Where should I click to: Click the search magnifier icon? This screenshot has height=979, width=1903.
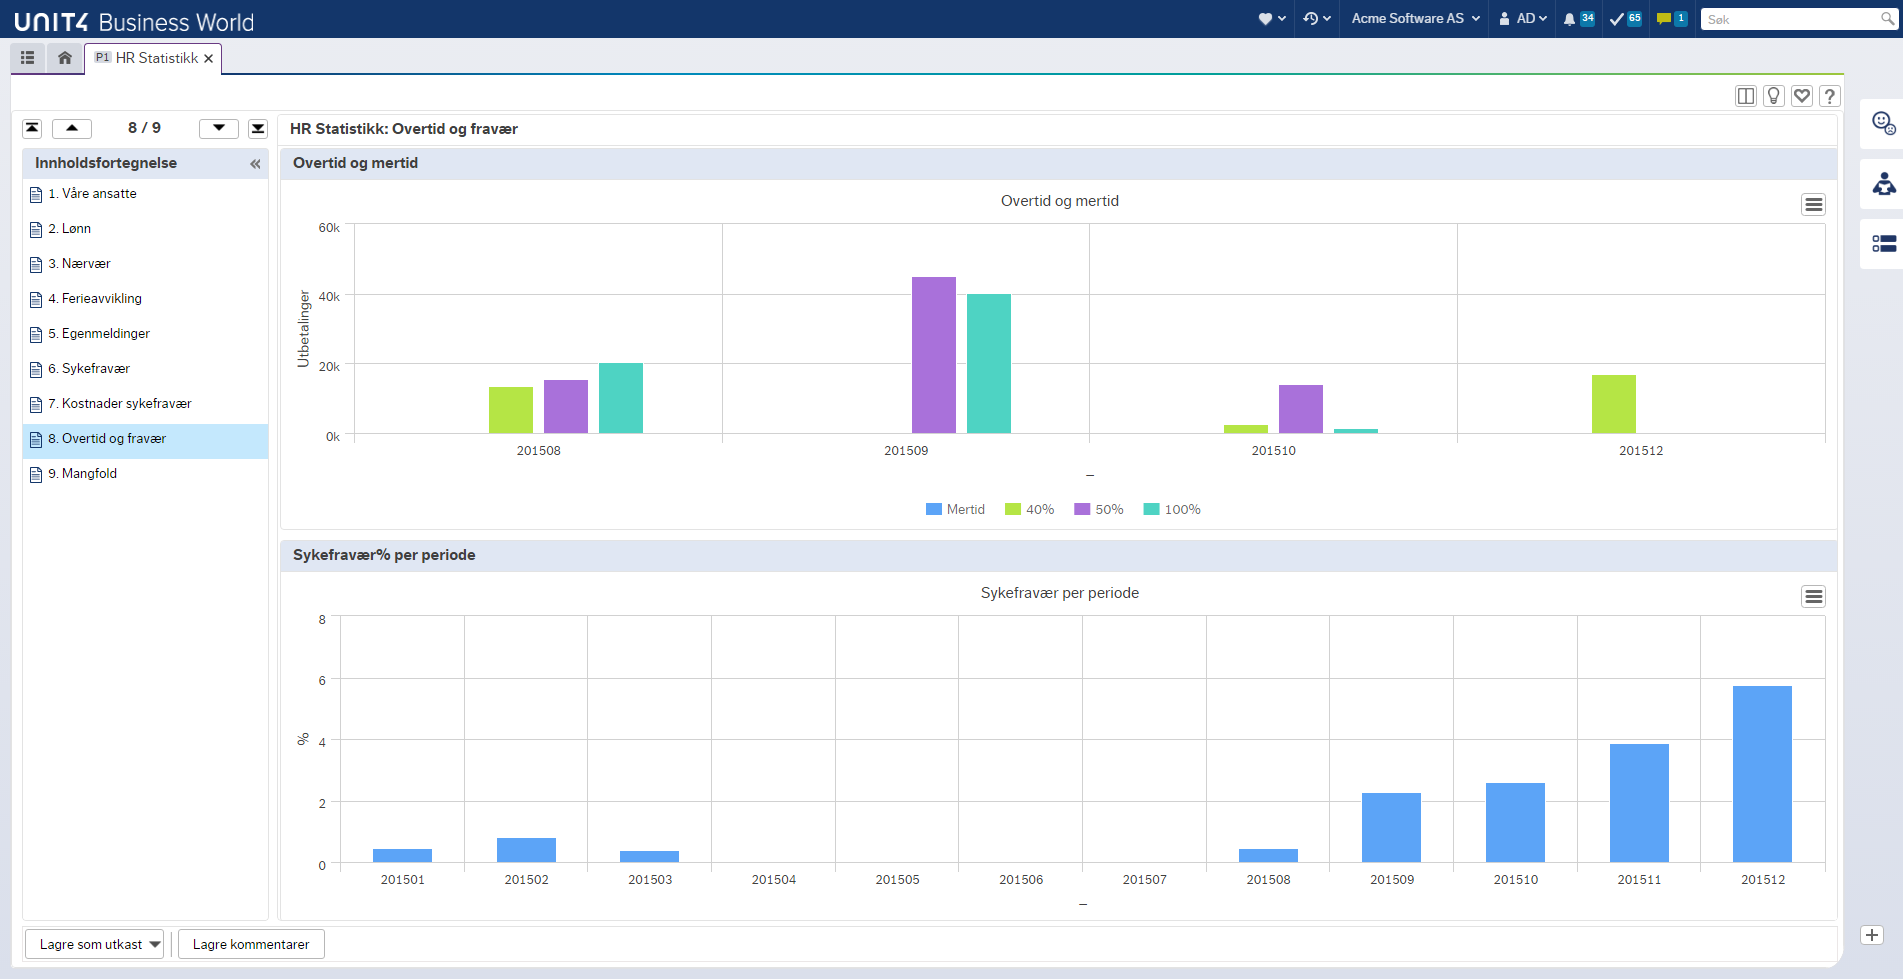1887,19
